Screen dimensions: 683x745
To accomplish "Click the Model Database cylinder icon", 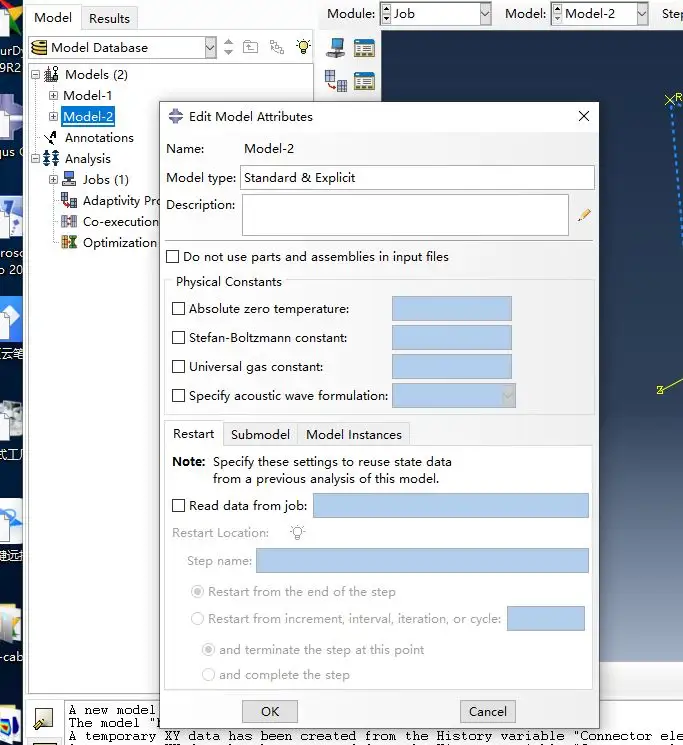I will tap(39, 48).
